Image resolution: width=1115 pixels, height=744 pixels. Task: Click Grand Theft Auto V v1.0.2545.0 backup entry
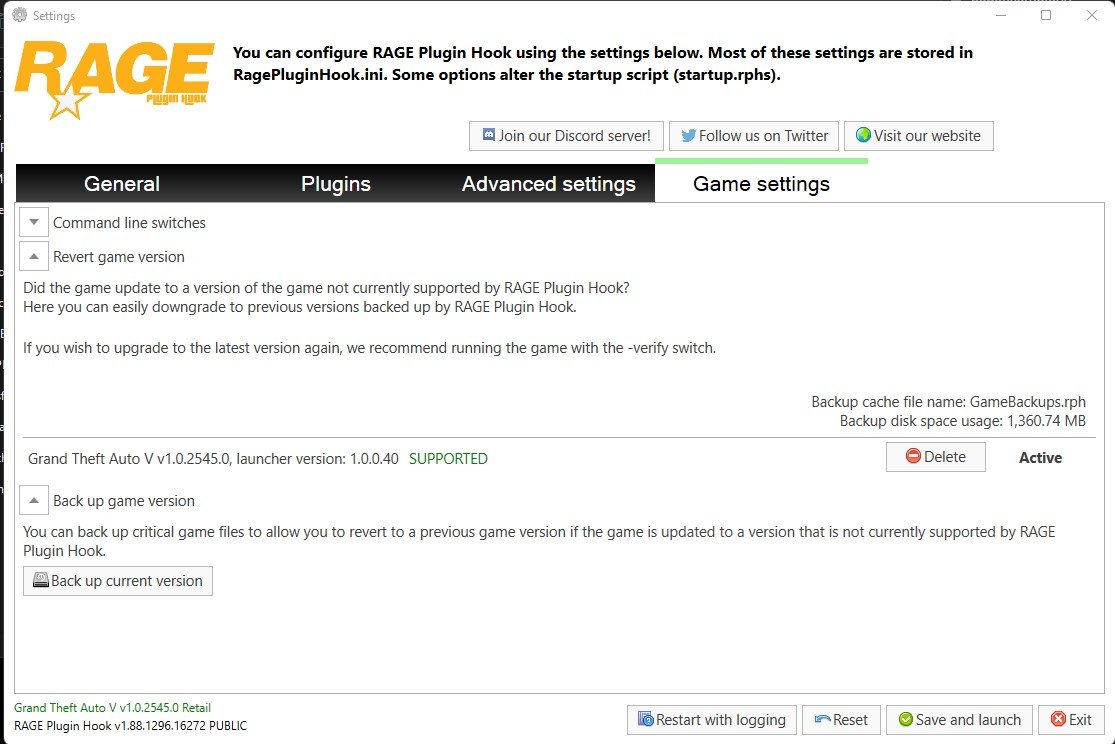point(213,459)
